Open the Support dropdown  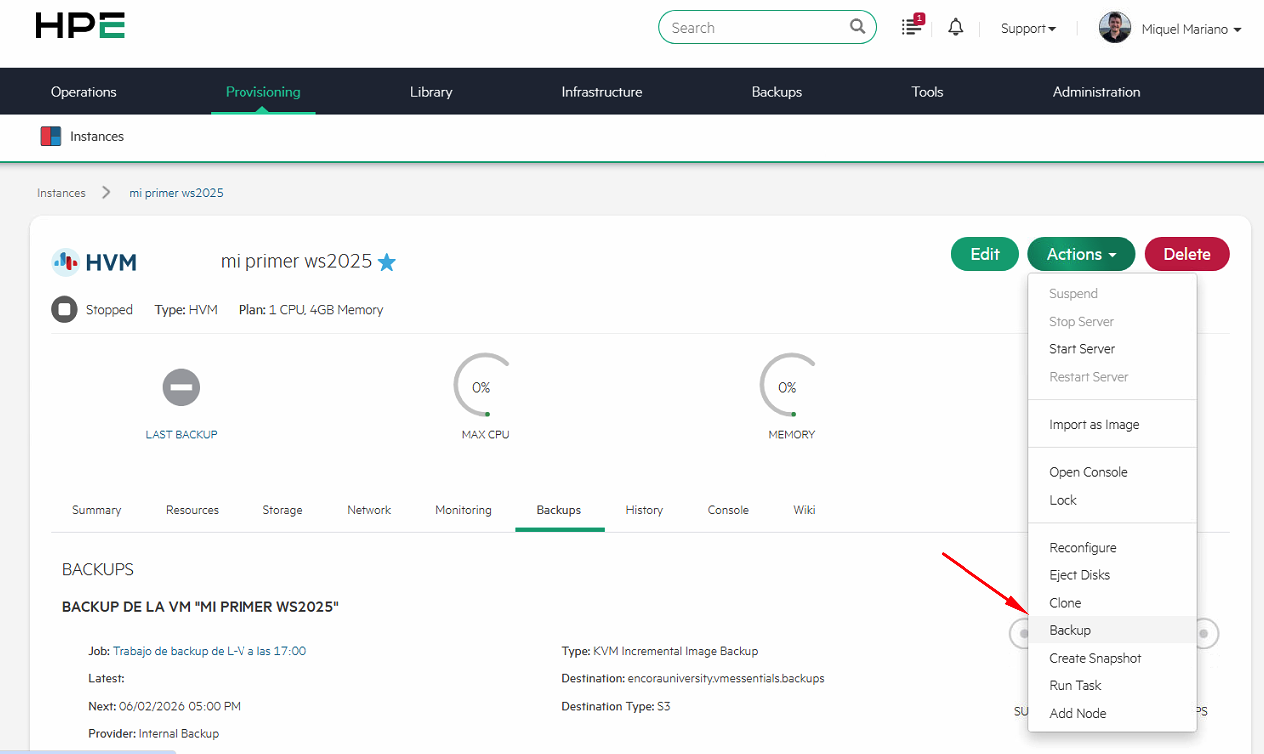point(1027,28)
